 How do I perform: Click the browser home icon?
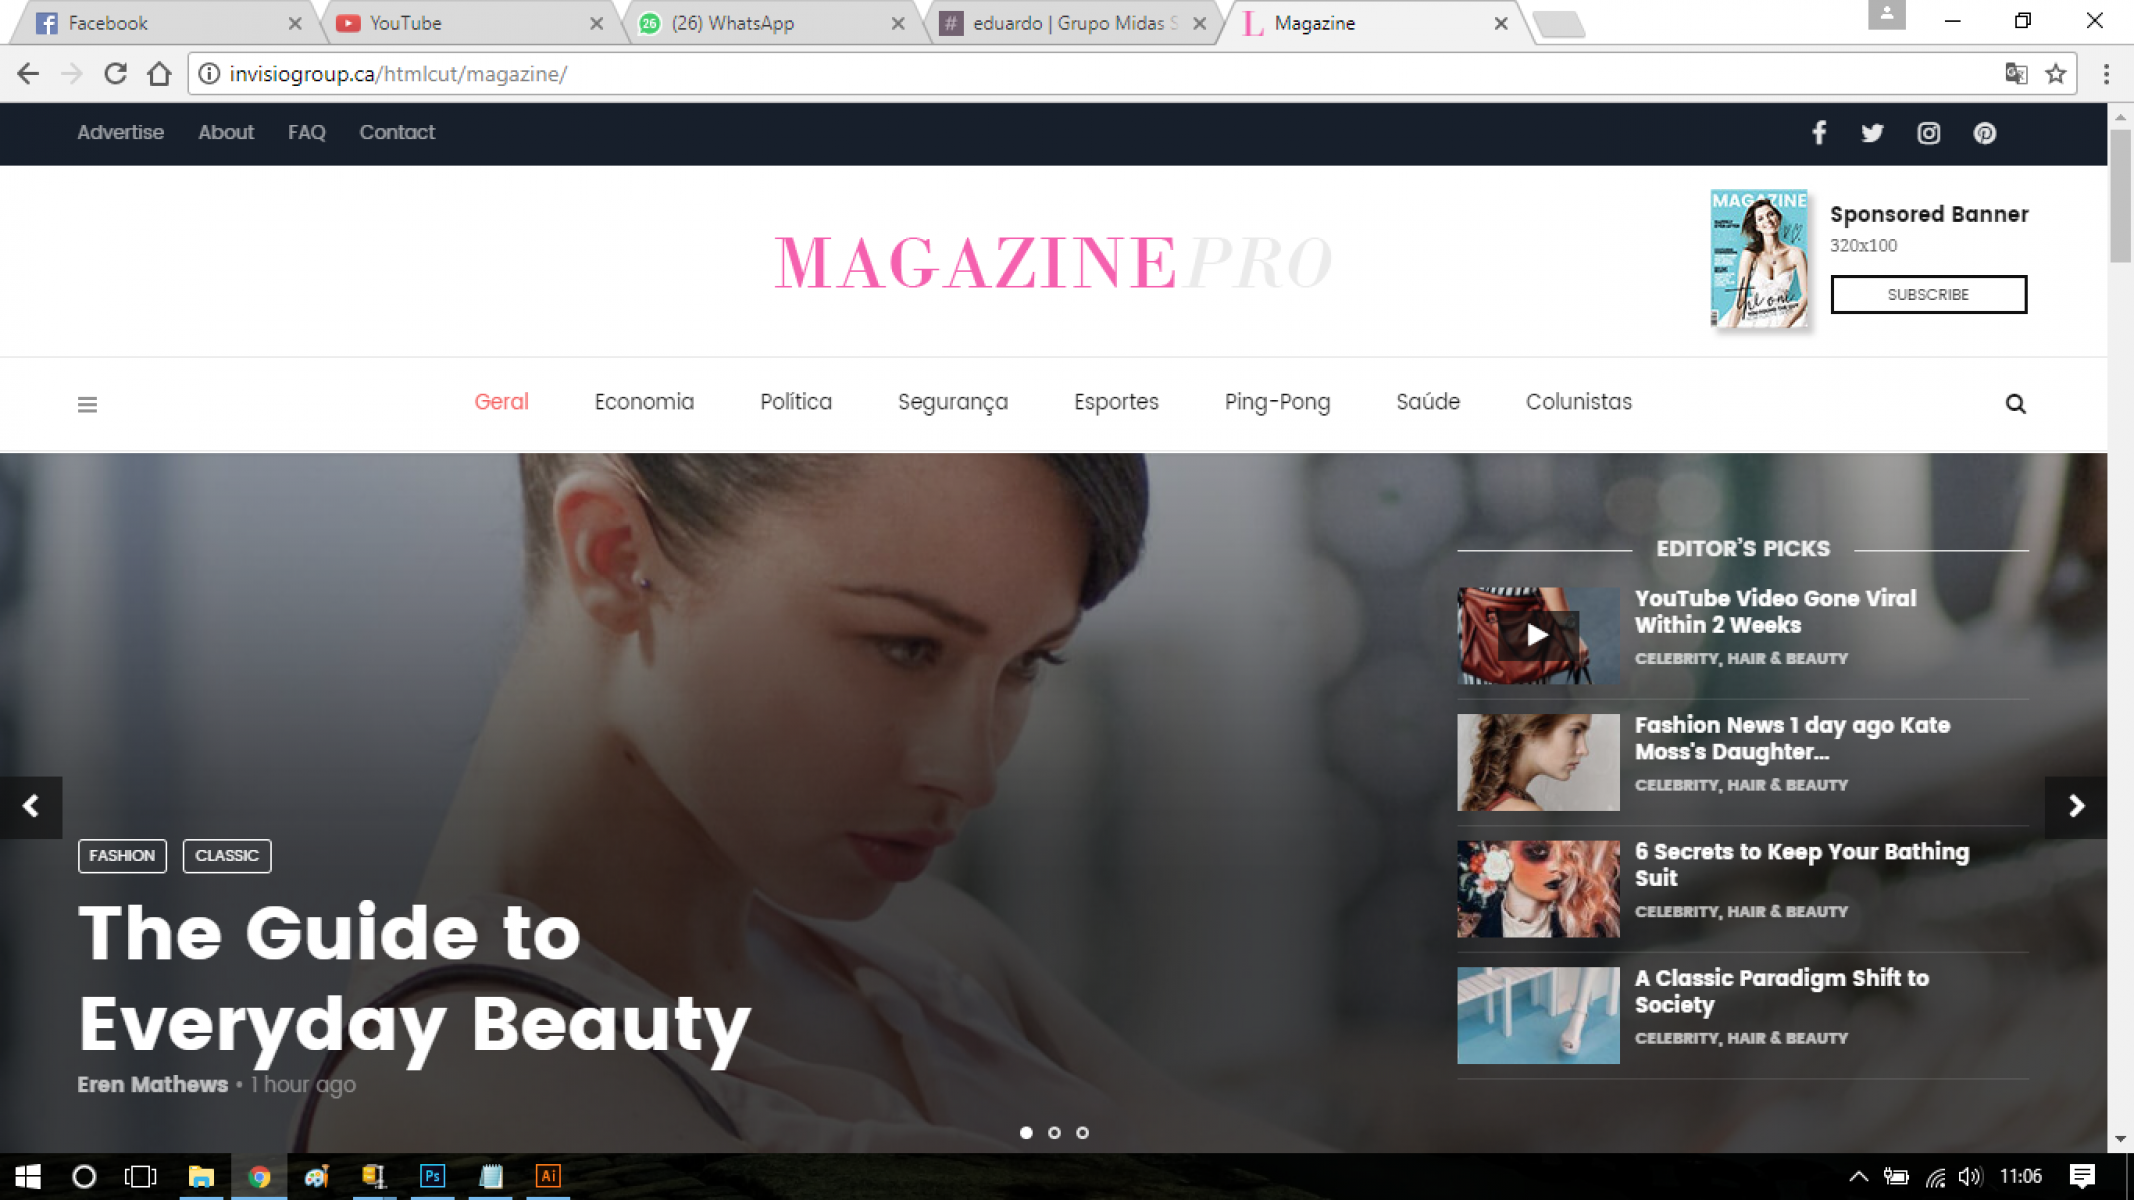(159, 74)
